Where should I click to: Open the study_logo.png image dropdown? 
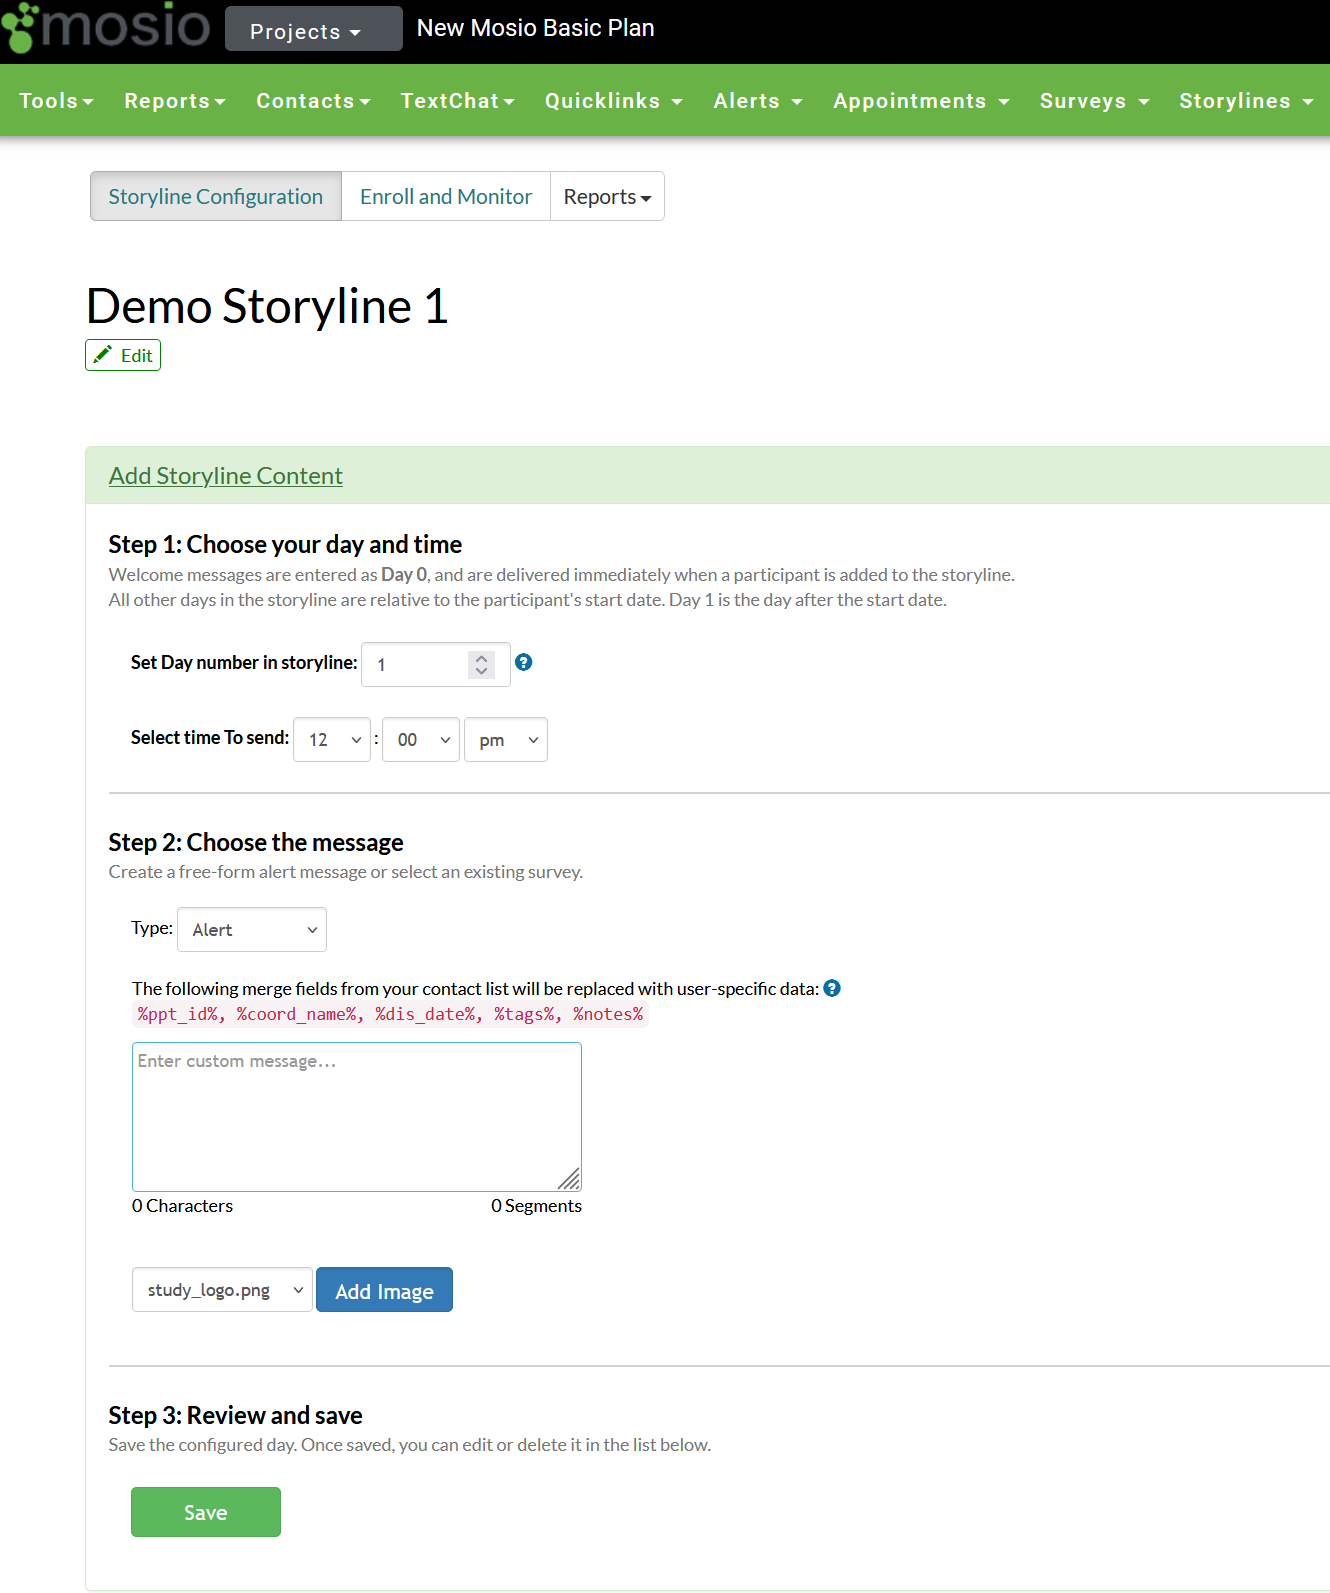tap(222, 1290)
